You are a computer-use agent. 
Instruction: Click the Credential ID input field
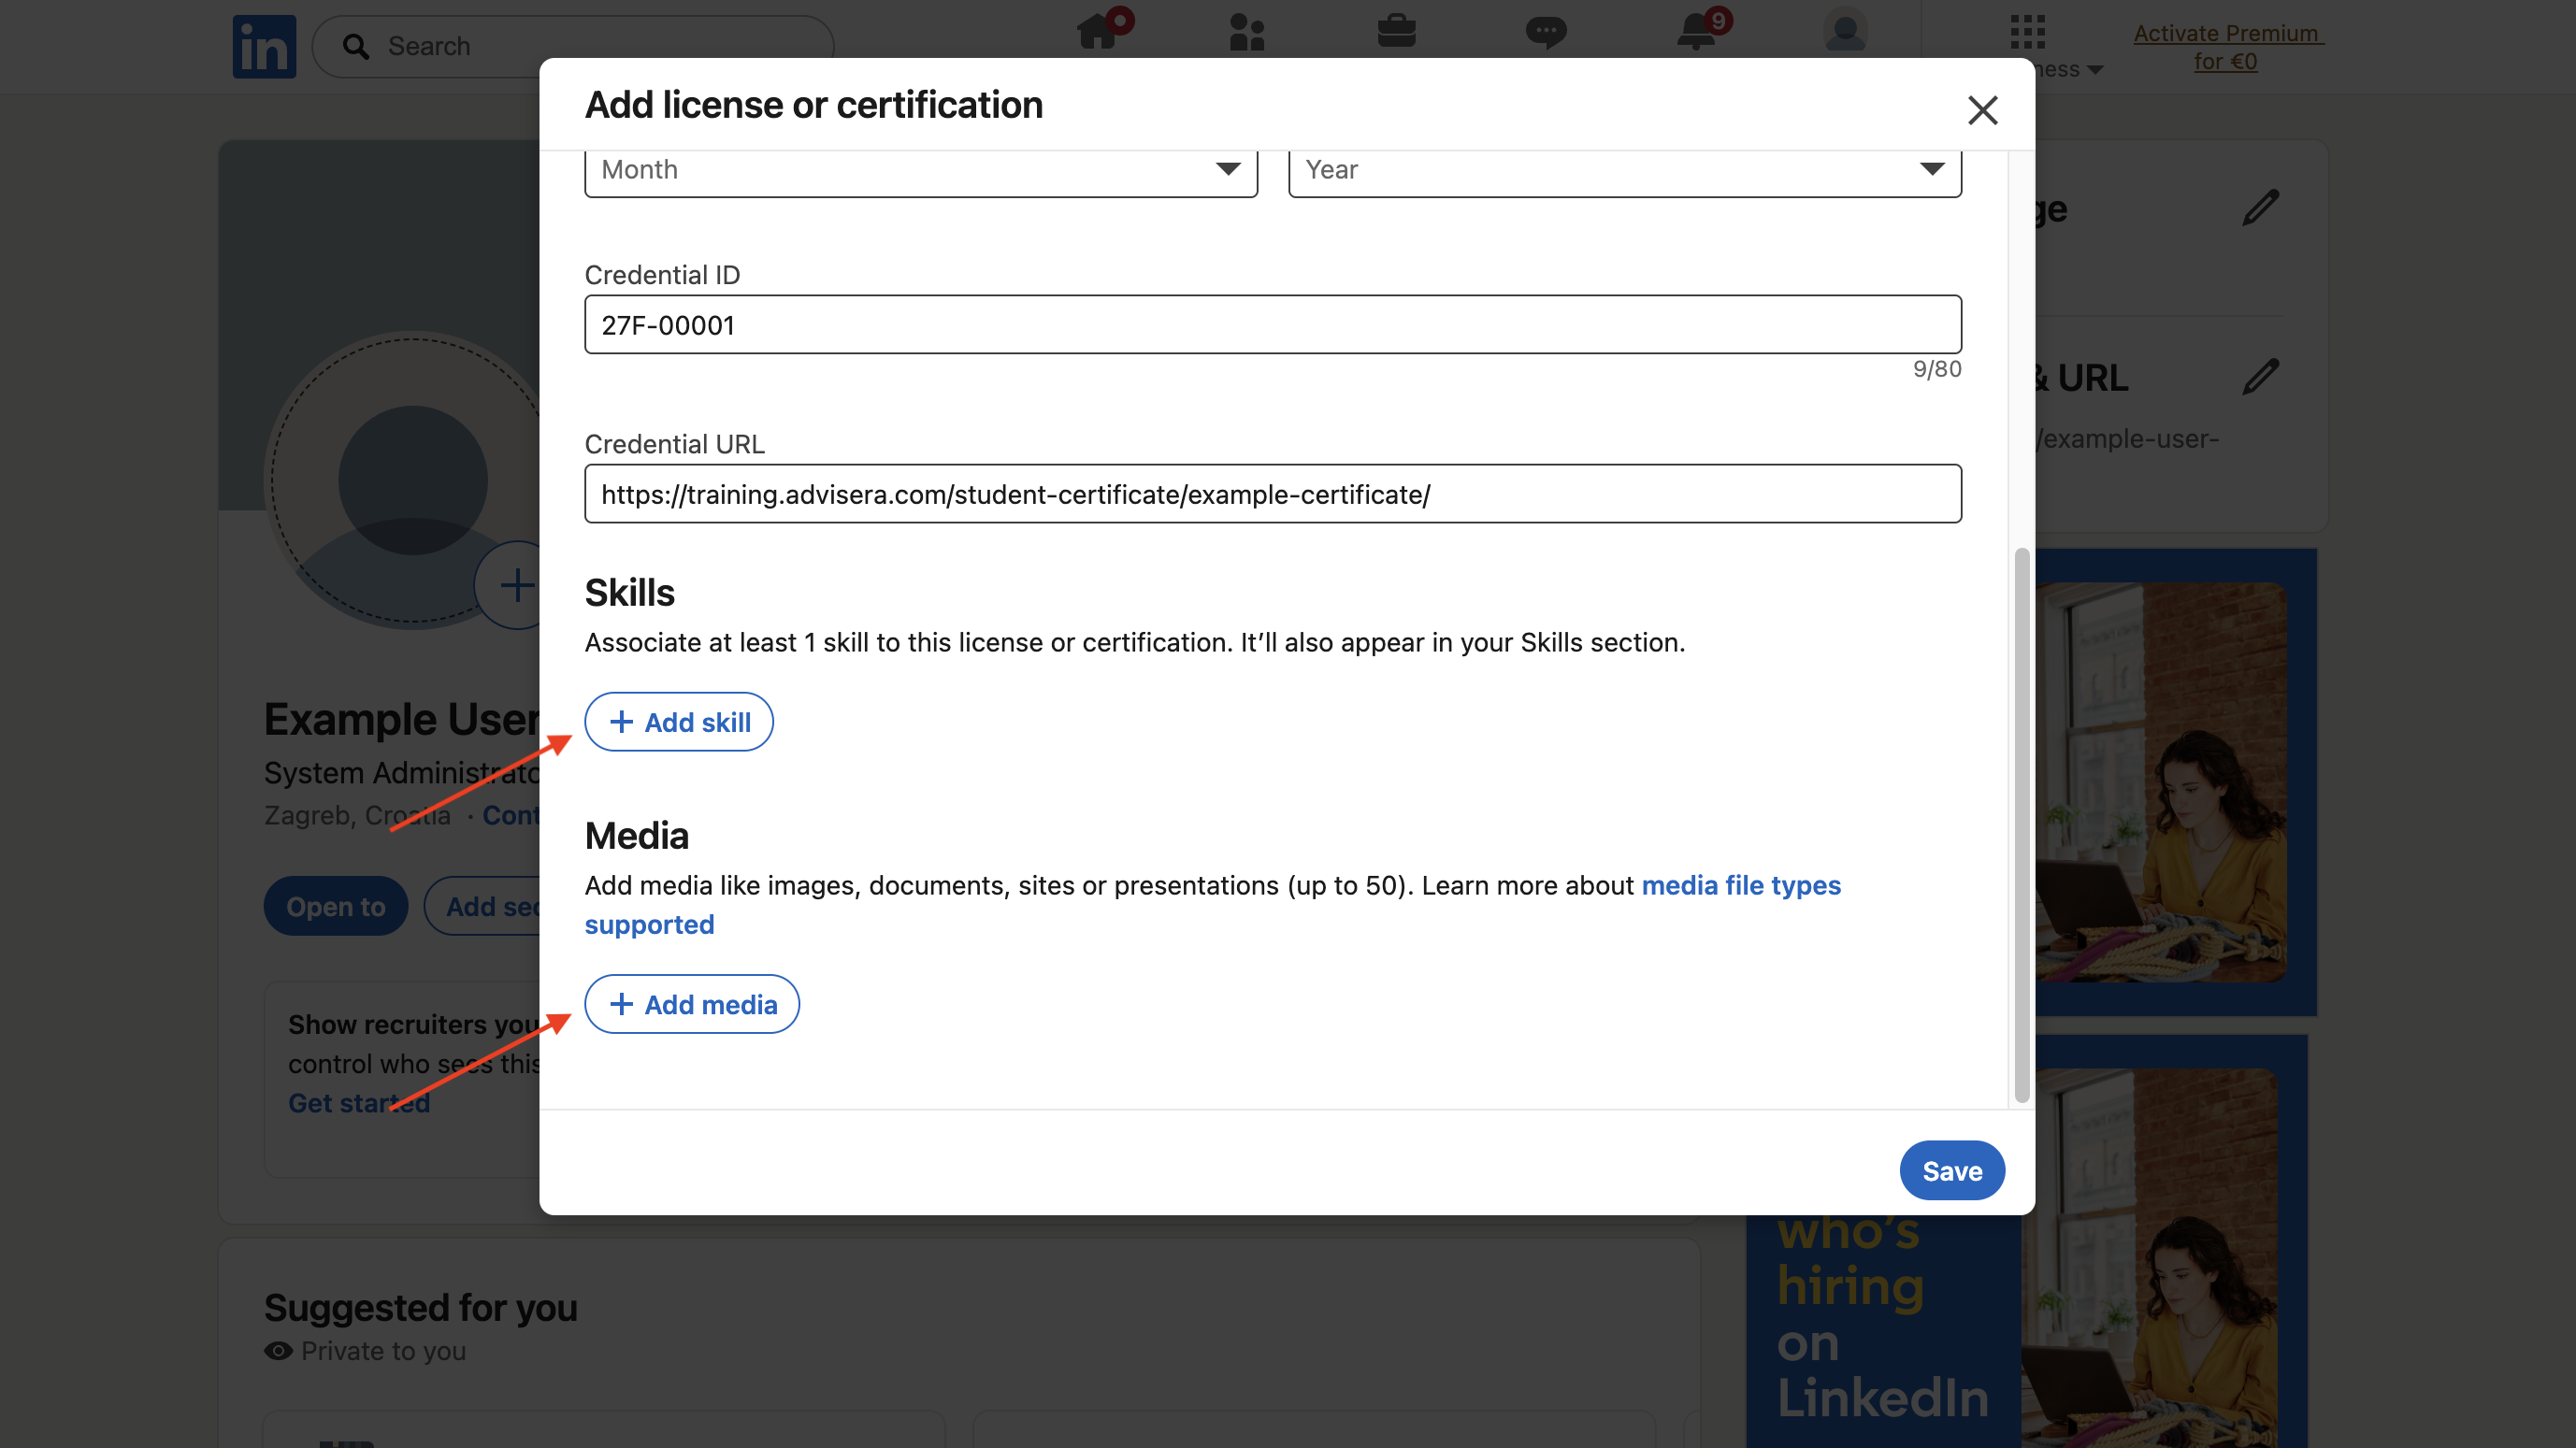coord(1273,324)
